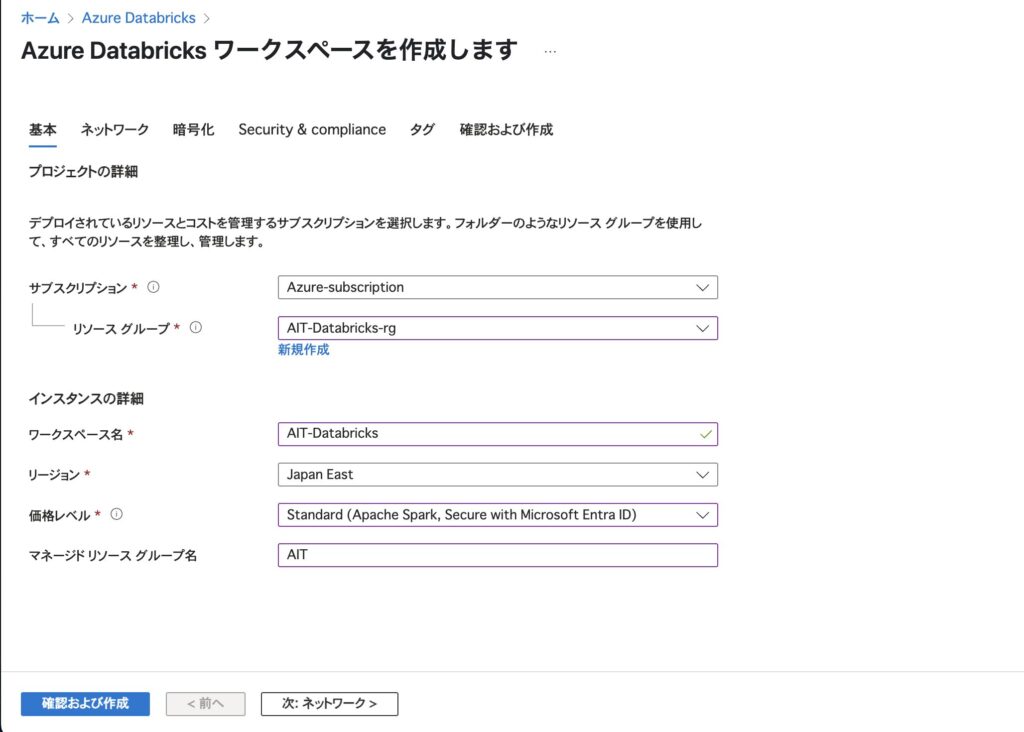Open the Security & compliance tab
The width and height of the screenshot is (1024, 732).
point(312,130)
